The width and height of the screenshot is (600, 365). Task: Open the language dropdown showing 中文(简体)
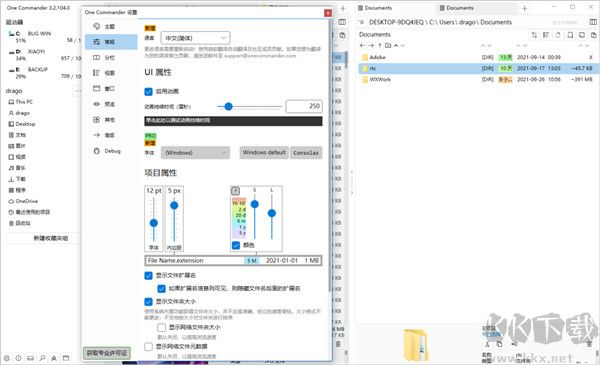[195, 38]
